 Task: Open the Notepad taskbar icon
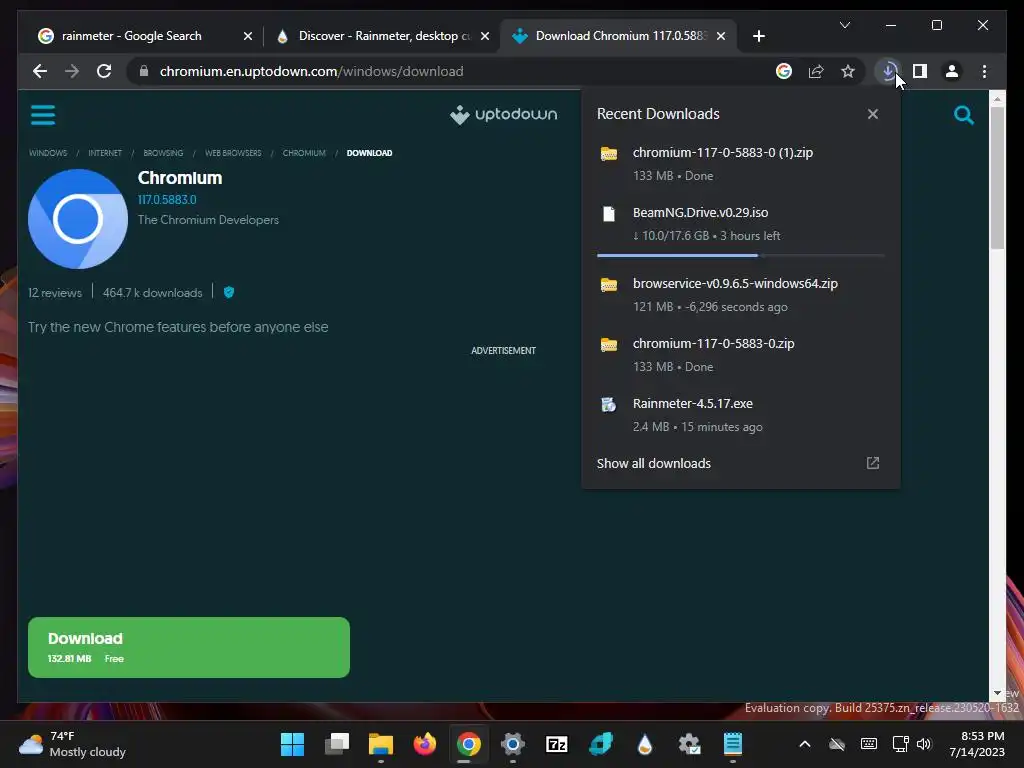tap(733, 744)
